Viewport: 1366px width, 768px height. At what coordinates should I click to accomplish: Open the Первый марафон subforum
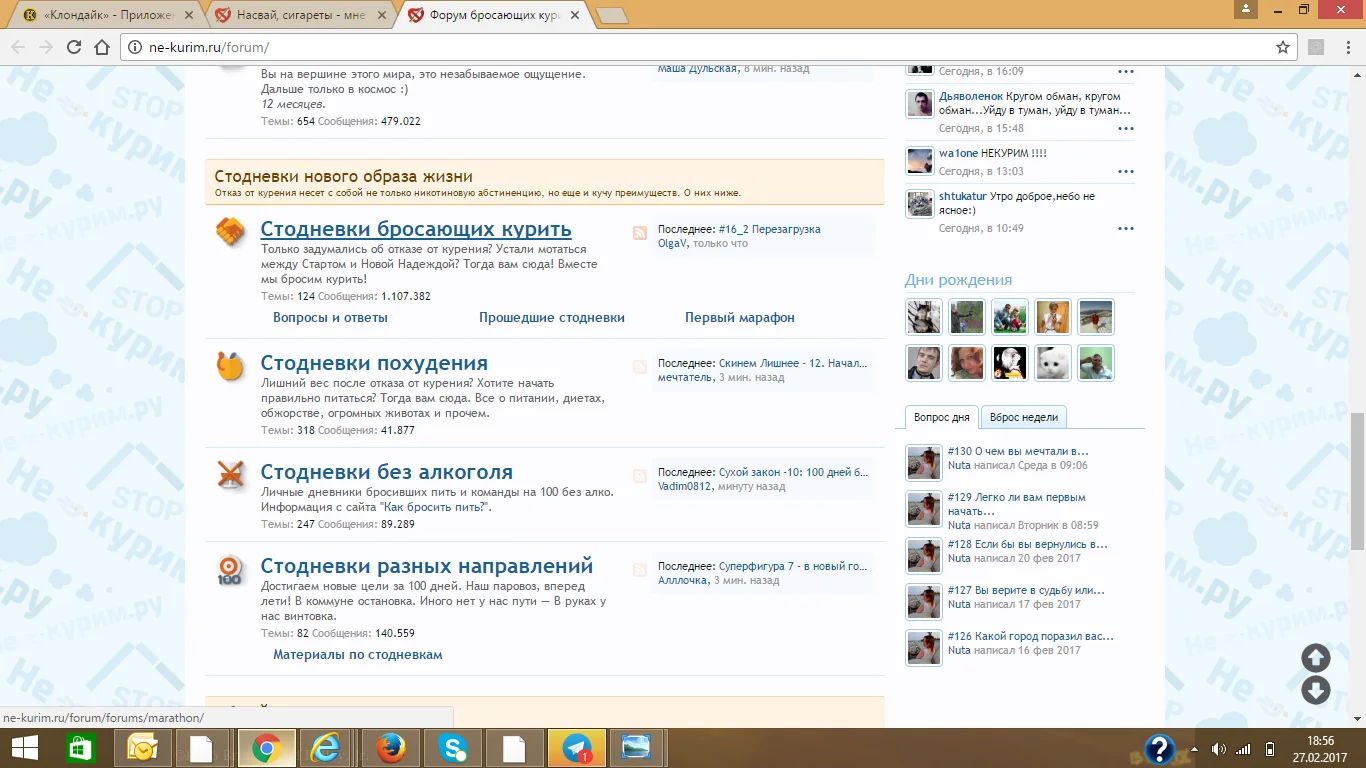[740, 317]
